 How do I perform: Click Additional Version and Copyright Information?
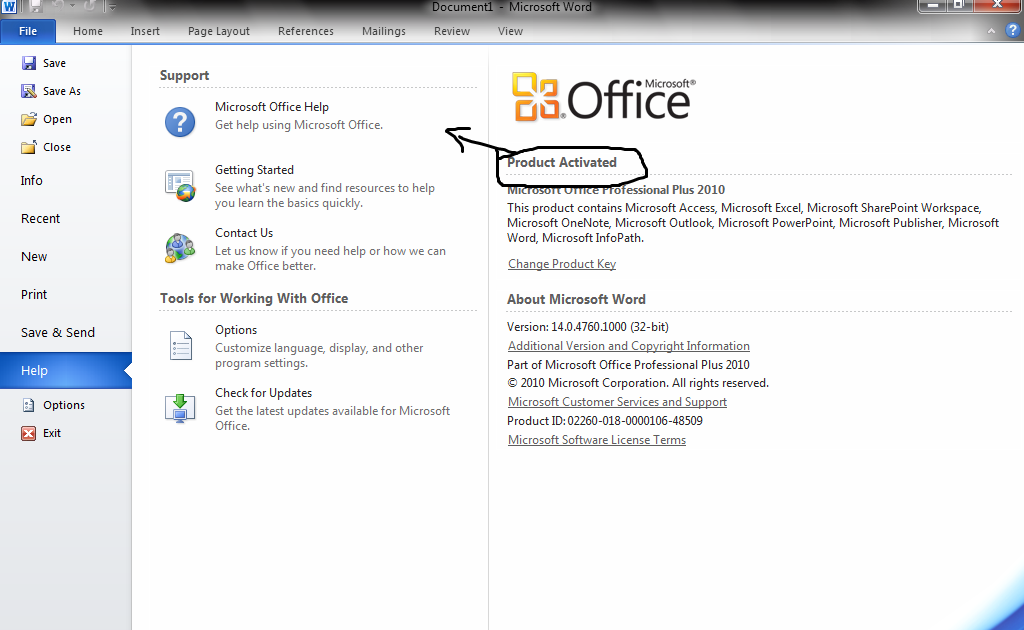point(628,345)
